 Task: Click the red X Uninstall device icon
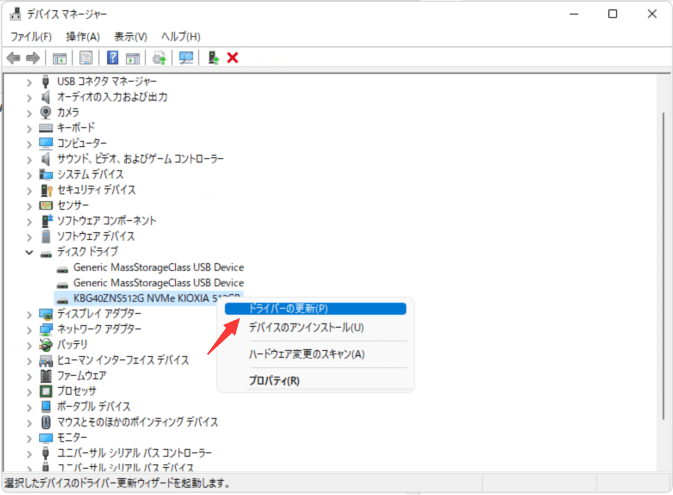click(x=233, y=58)
